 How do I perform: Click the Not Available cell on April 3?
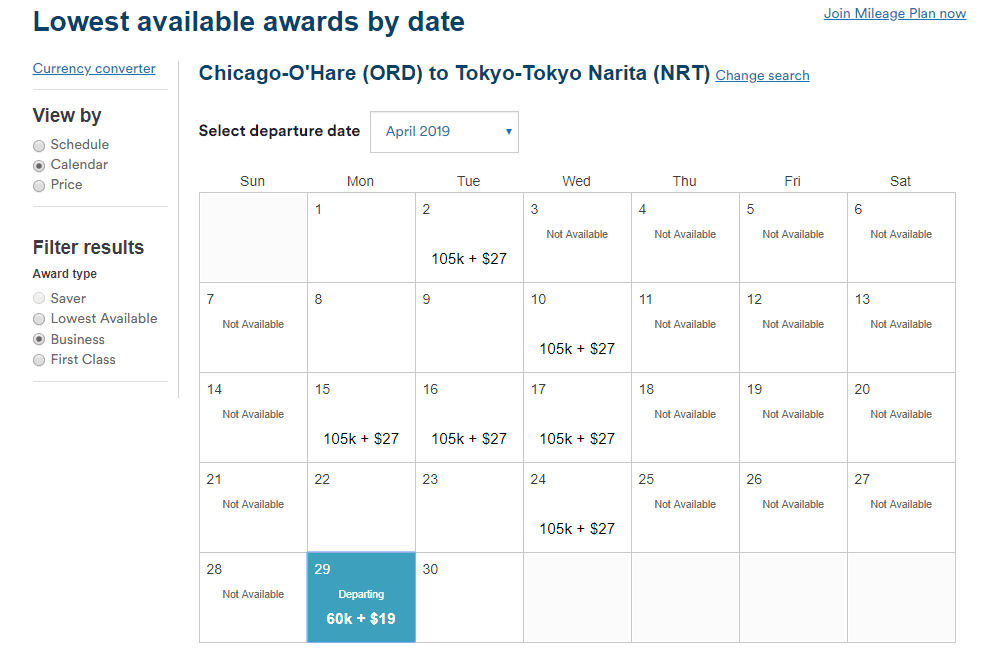click(577, 237)
